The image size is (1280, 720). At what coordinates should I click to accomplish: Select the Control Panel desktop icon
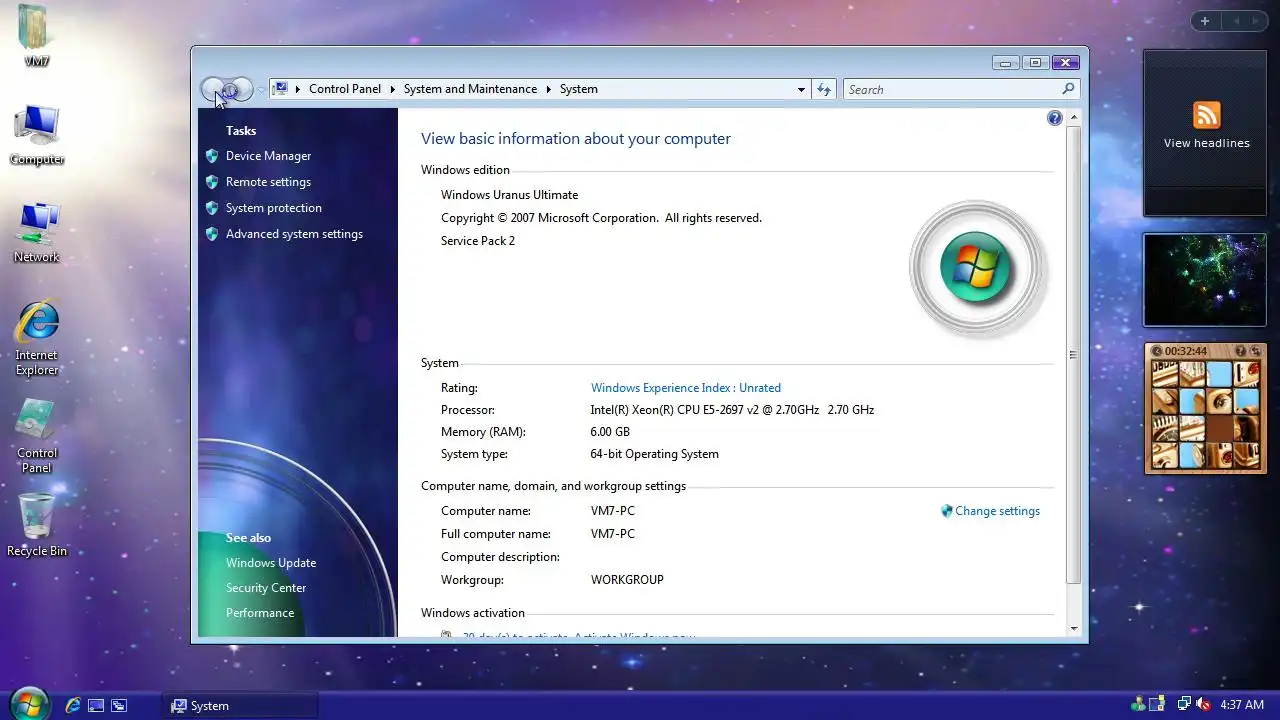click(37, 436)
